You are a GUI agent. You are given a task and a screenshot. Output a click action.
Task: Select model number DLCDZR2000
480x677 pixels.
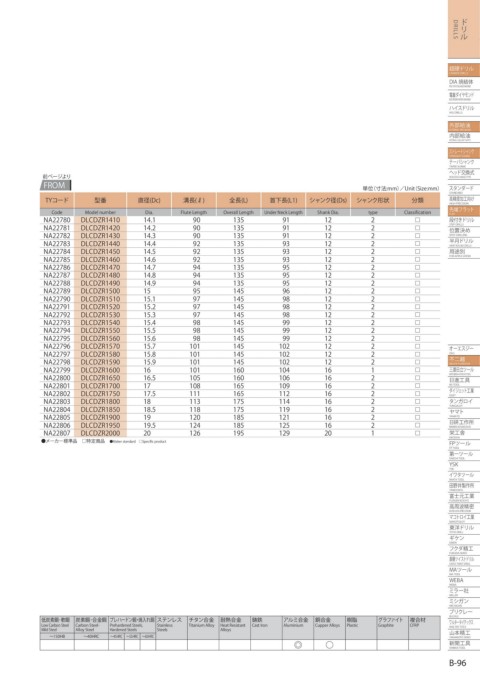[101, 433]
